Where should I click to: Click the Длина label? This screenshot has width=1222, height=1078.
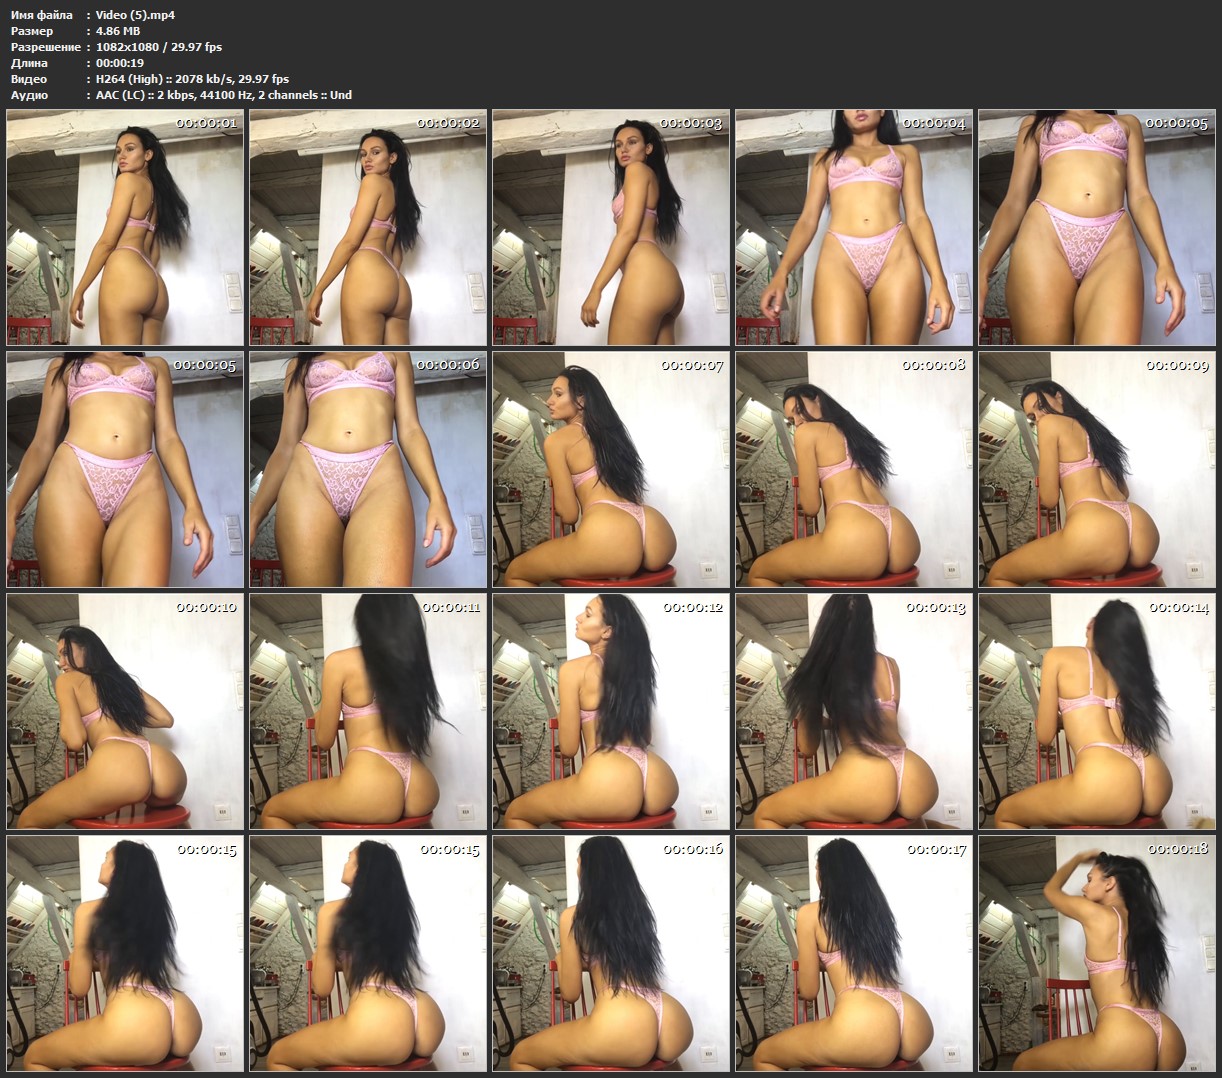point(29,63)
